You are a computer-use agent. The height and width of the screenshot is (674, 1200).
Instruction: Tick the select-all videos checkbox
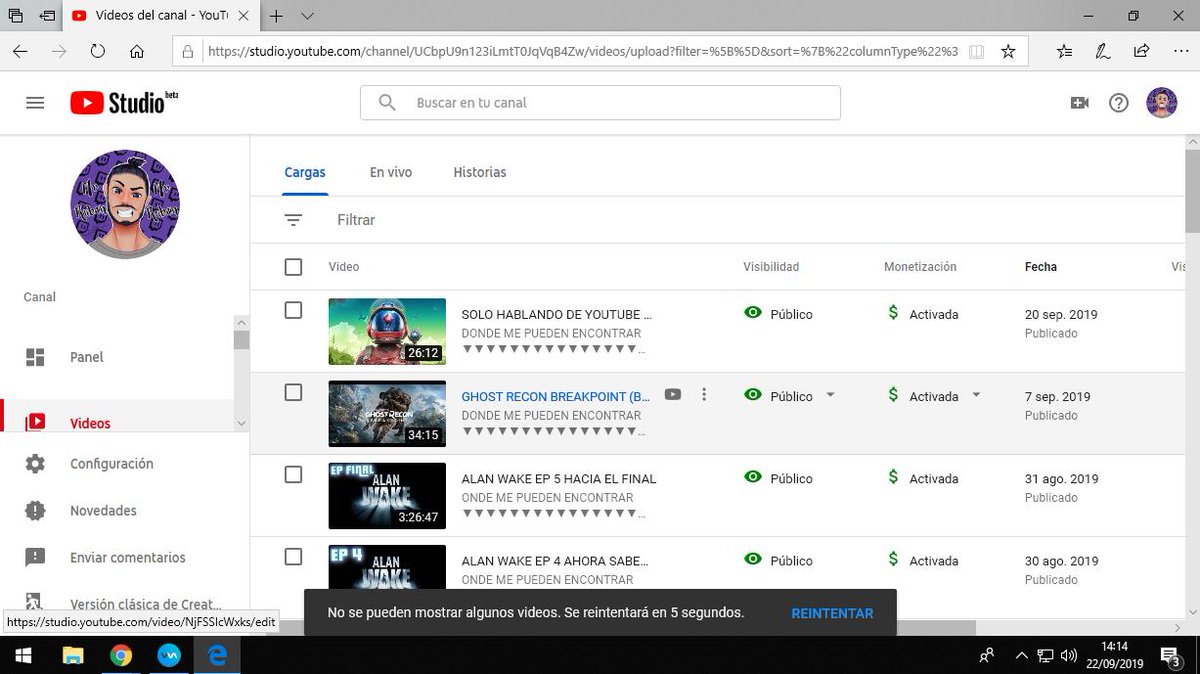coord(293,267)
